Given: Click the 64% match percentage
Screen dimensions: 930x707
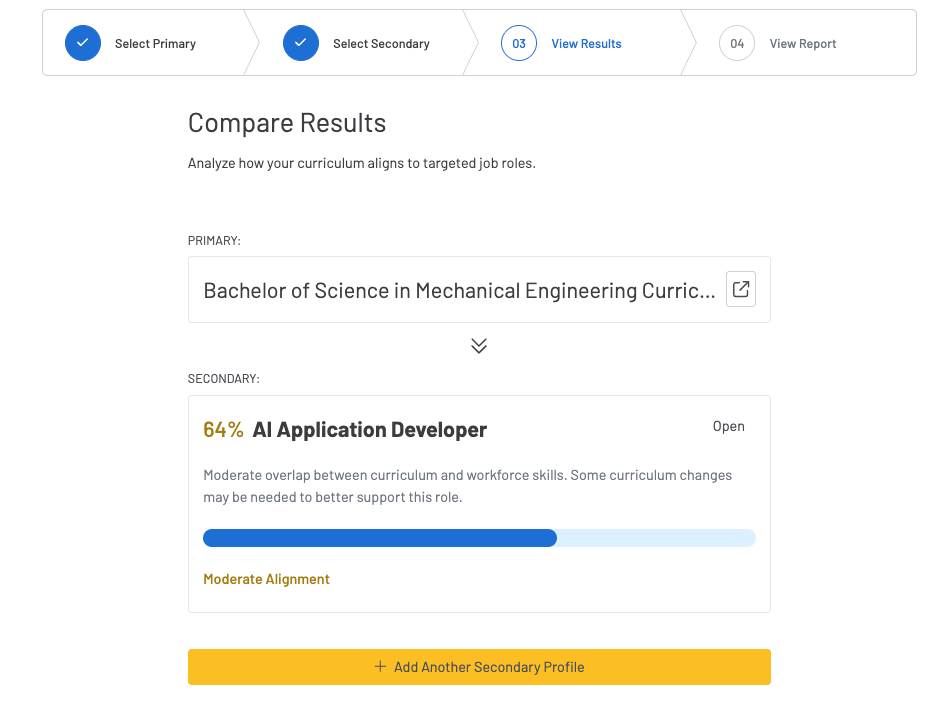Looking at the screenshot, I should [223, 429].
